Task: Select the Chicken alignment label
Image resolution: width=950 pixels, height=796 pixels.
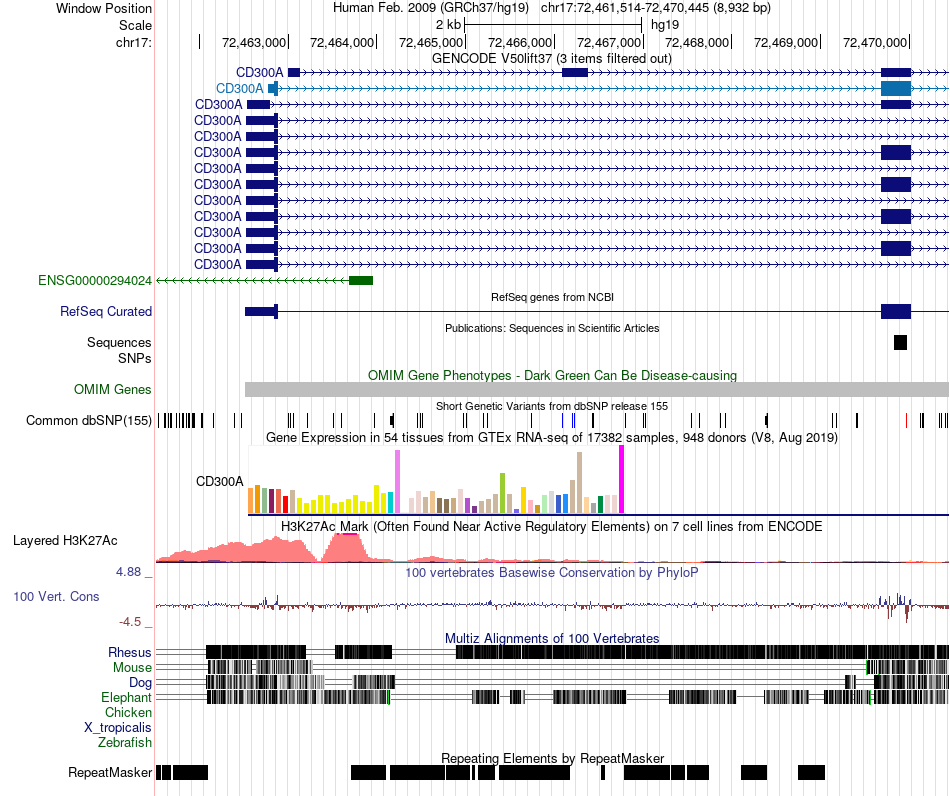Action: tap(128, 712)
